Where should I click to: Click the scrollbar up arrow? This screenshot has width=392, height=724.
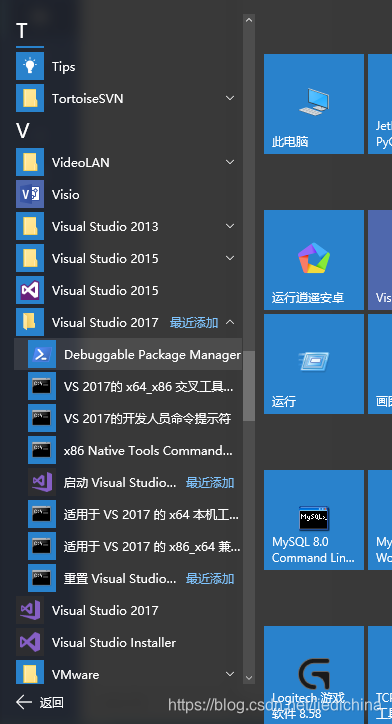[x=249, y=20]
